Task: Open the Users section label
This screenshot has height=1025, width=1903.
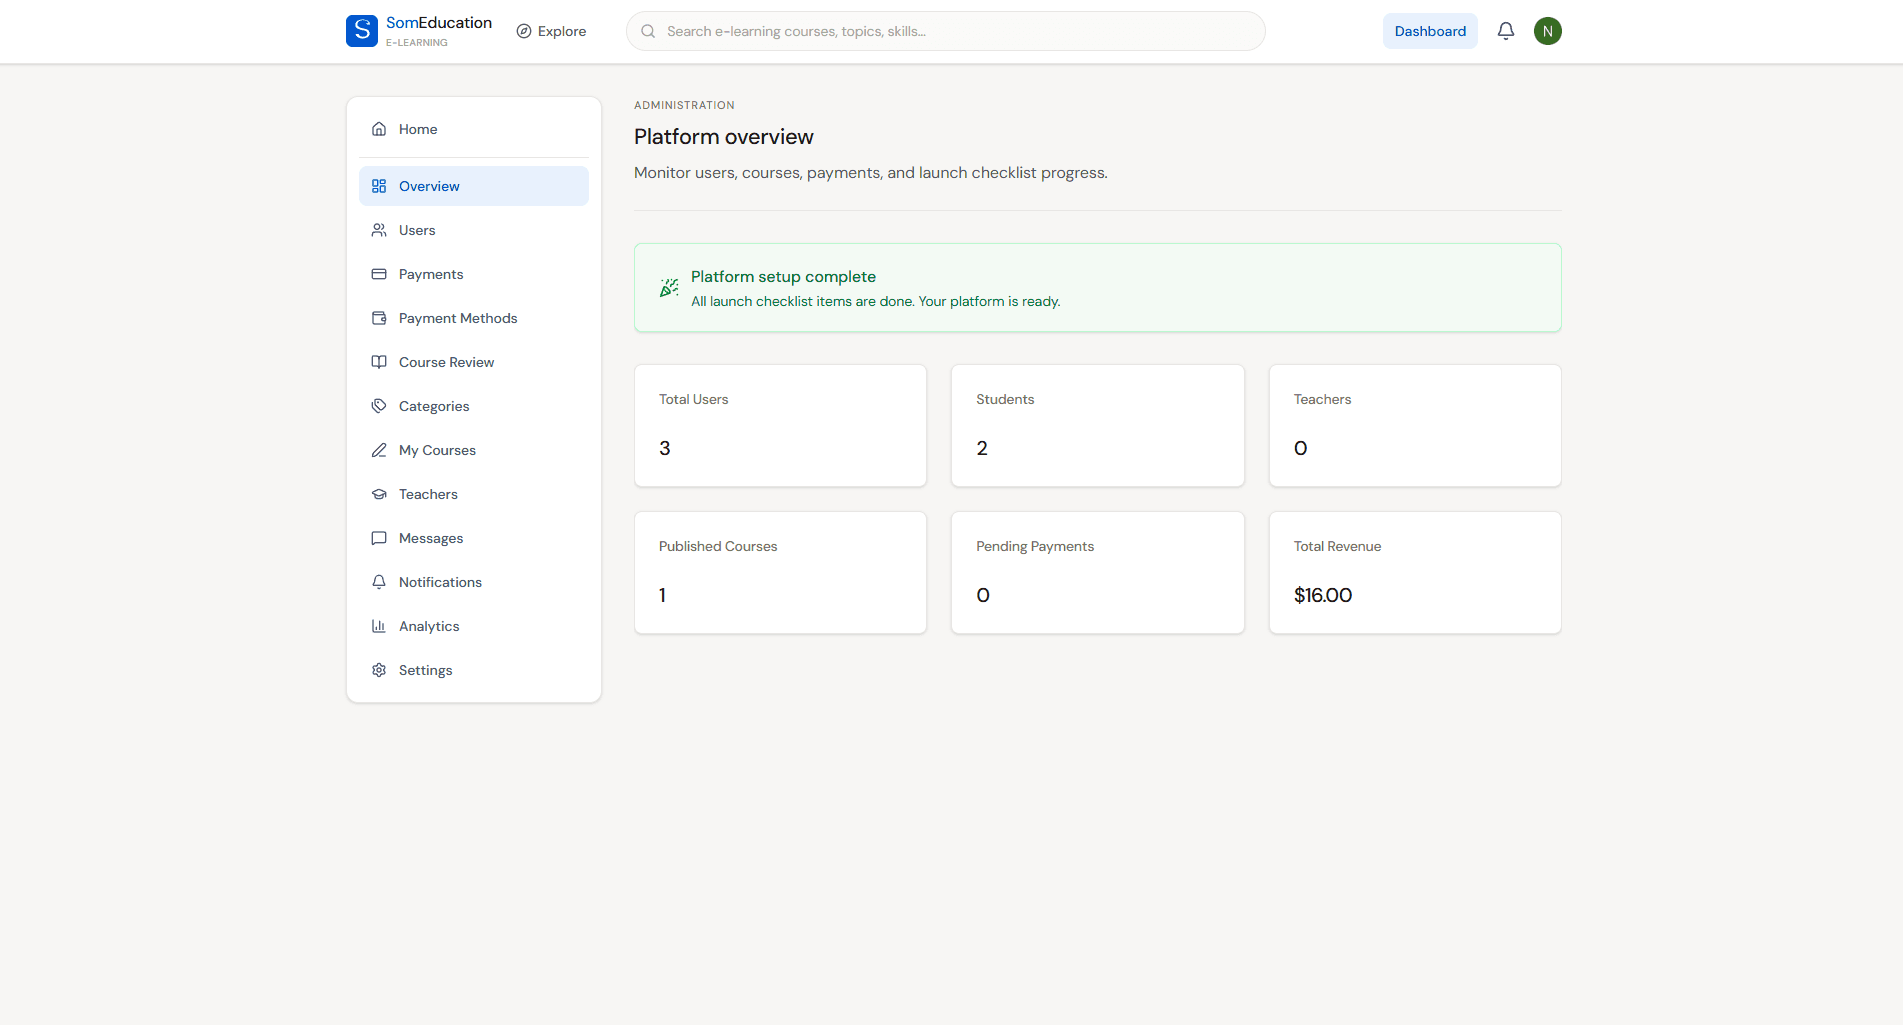Action: tap(417, 230)
